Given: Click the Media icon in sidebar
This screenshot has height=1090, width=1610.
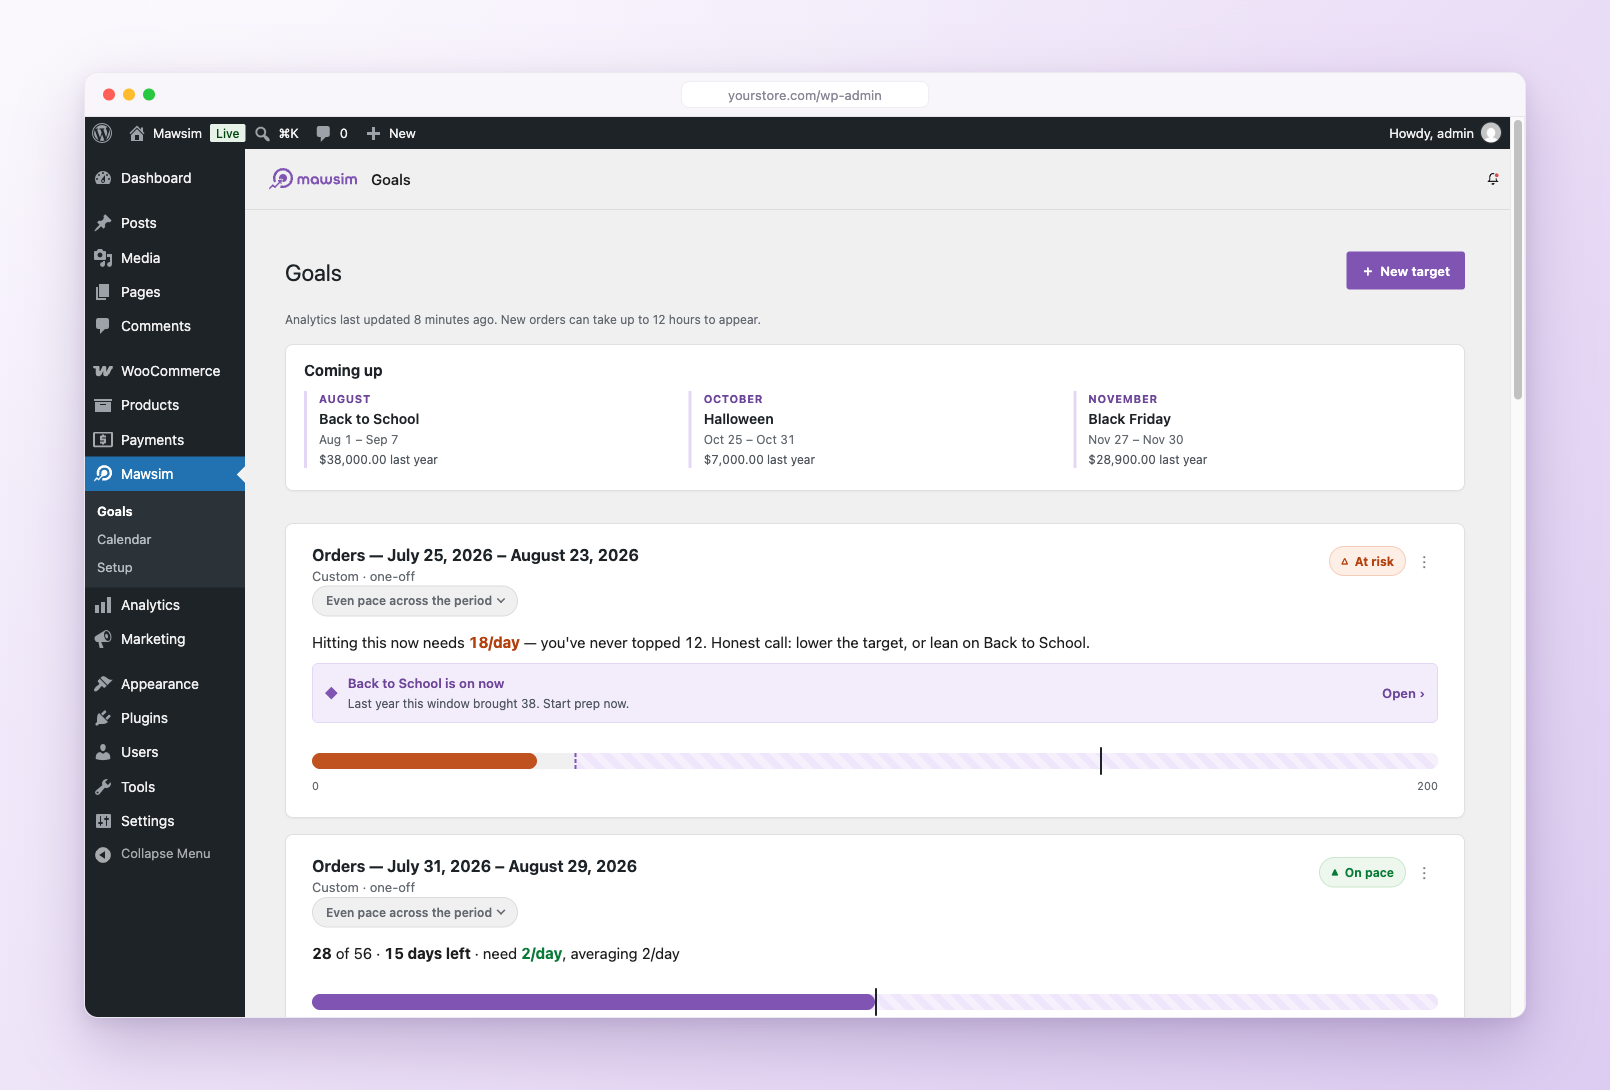Looking at the screenshot, I should point(103,258).
